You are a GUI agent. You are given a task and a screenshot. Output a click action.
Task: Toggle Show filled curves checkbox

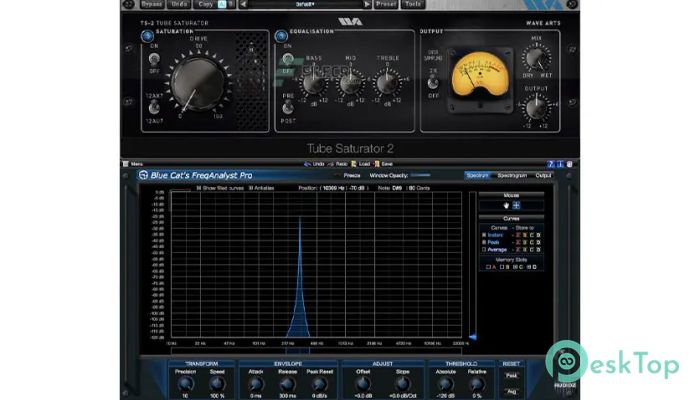tap(199, 188)
